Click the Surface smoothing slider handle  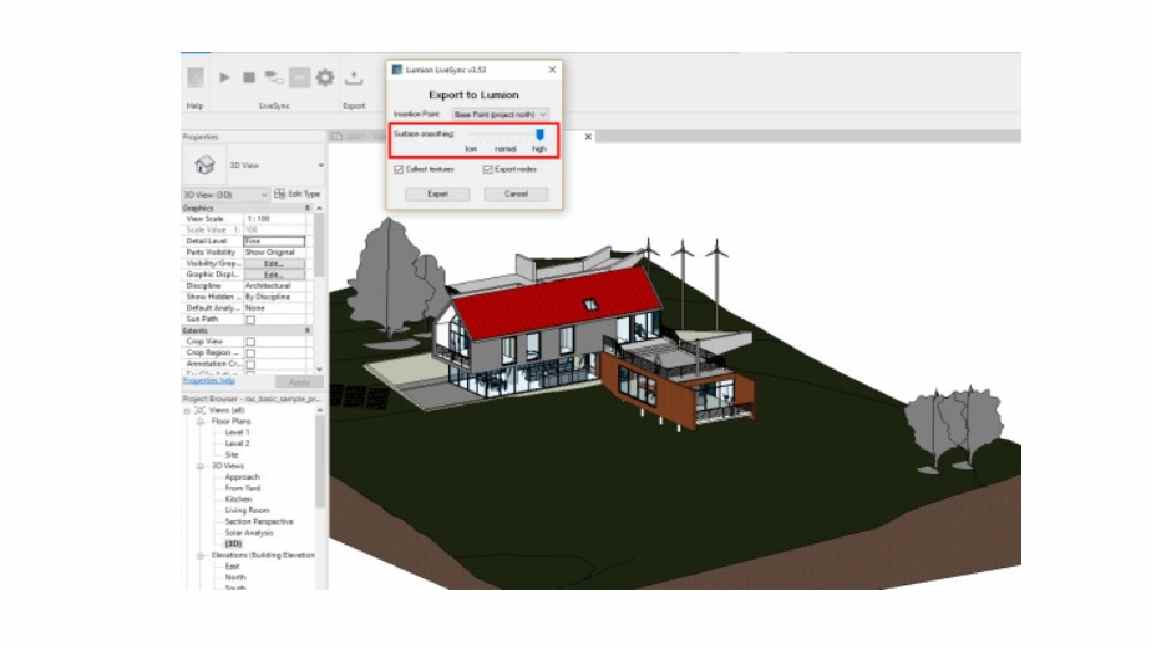540,134
